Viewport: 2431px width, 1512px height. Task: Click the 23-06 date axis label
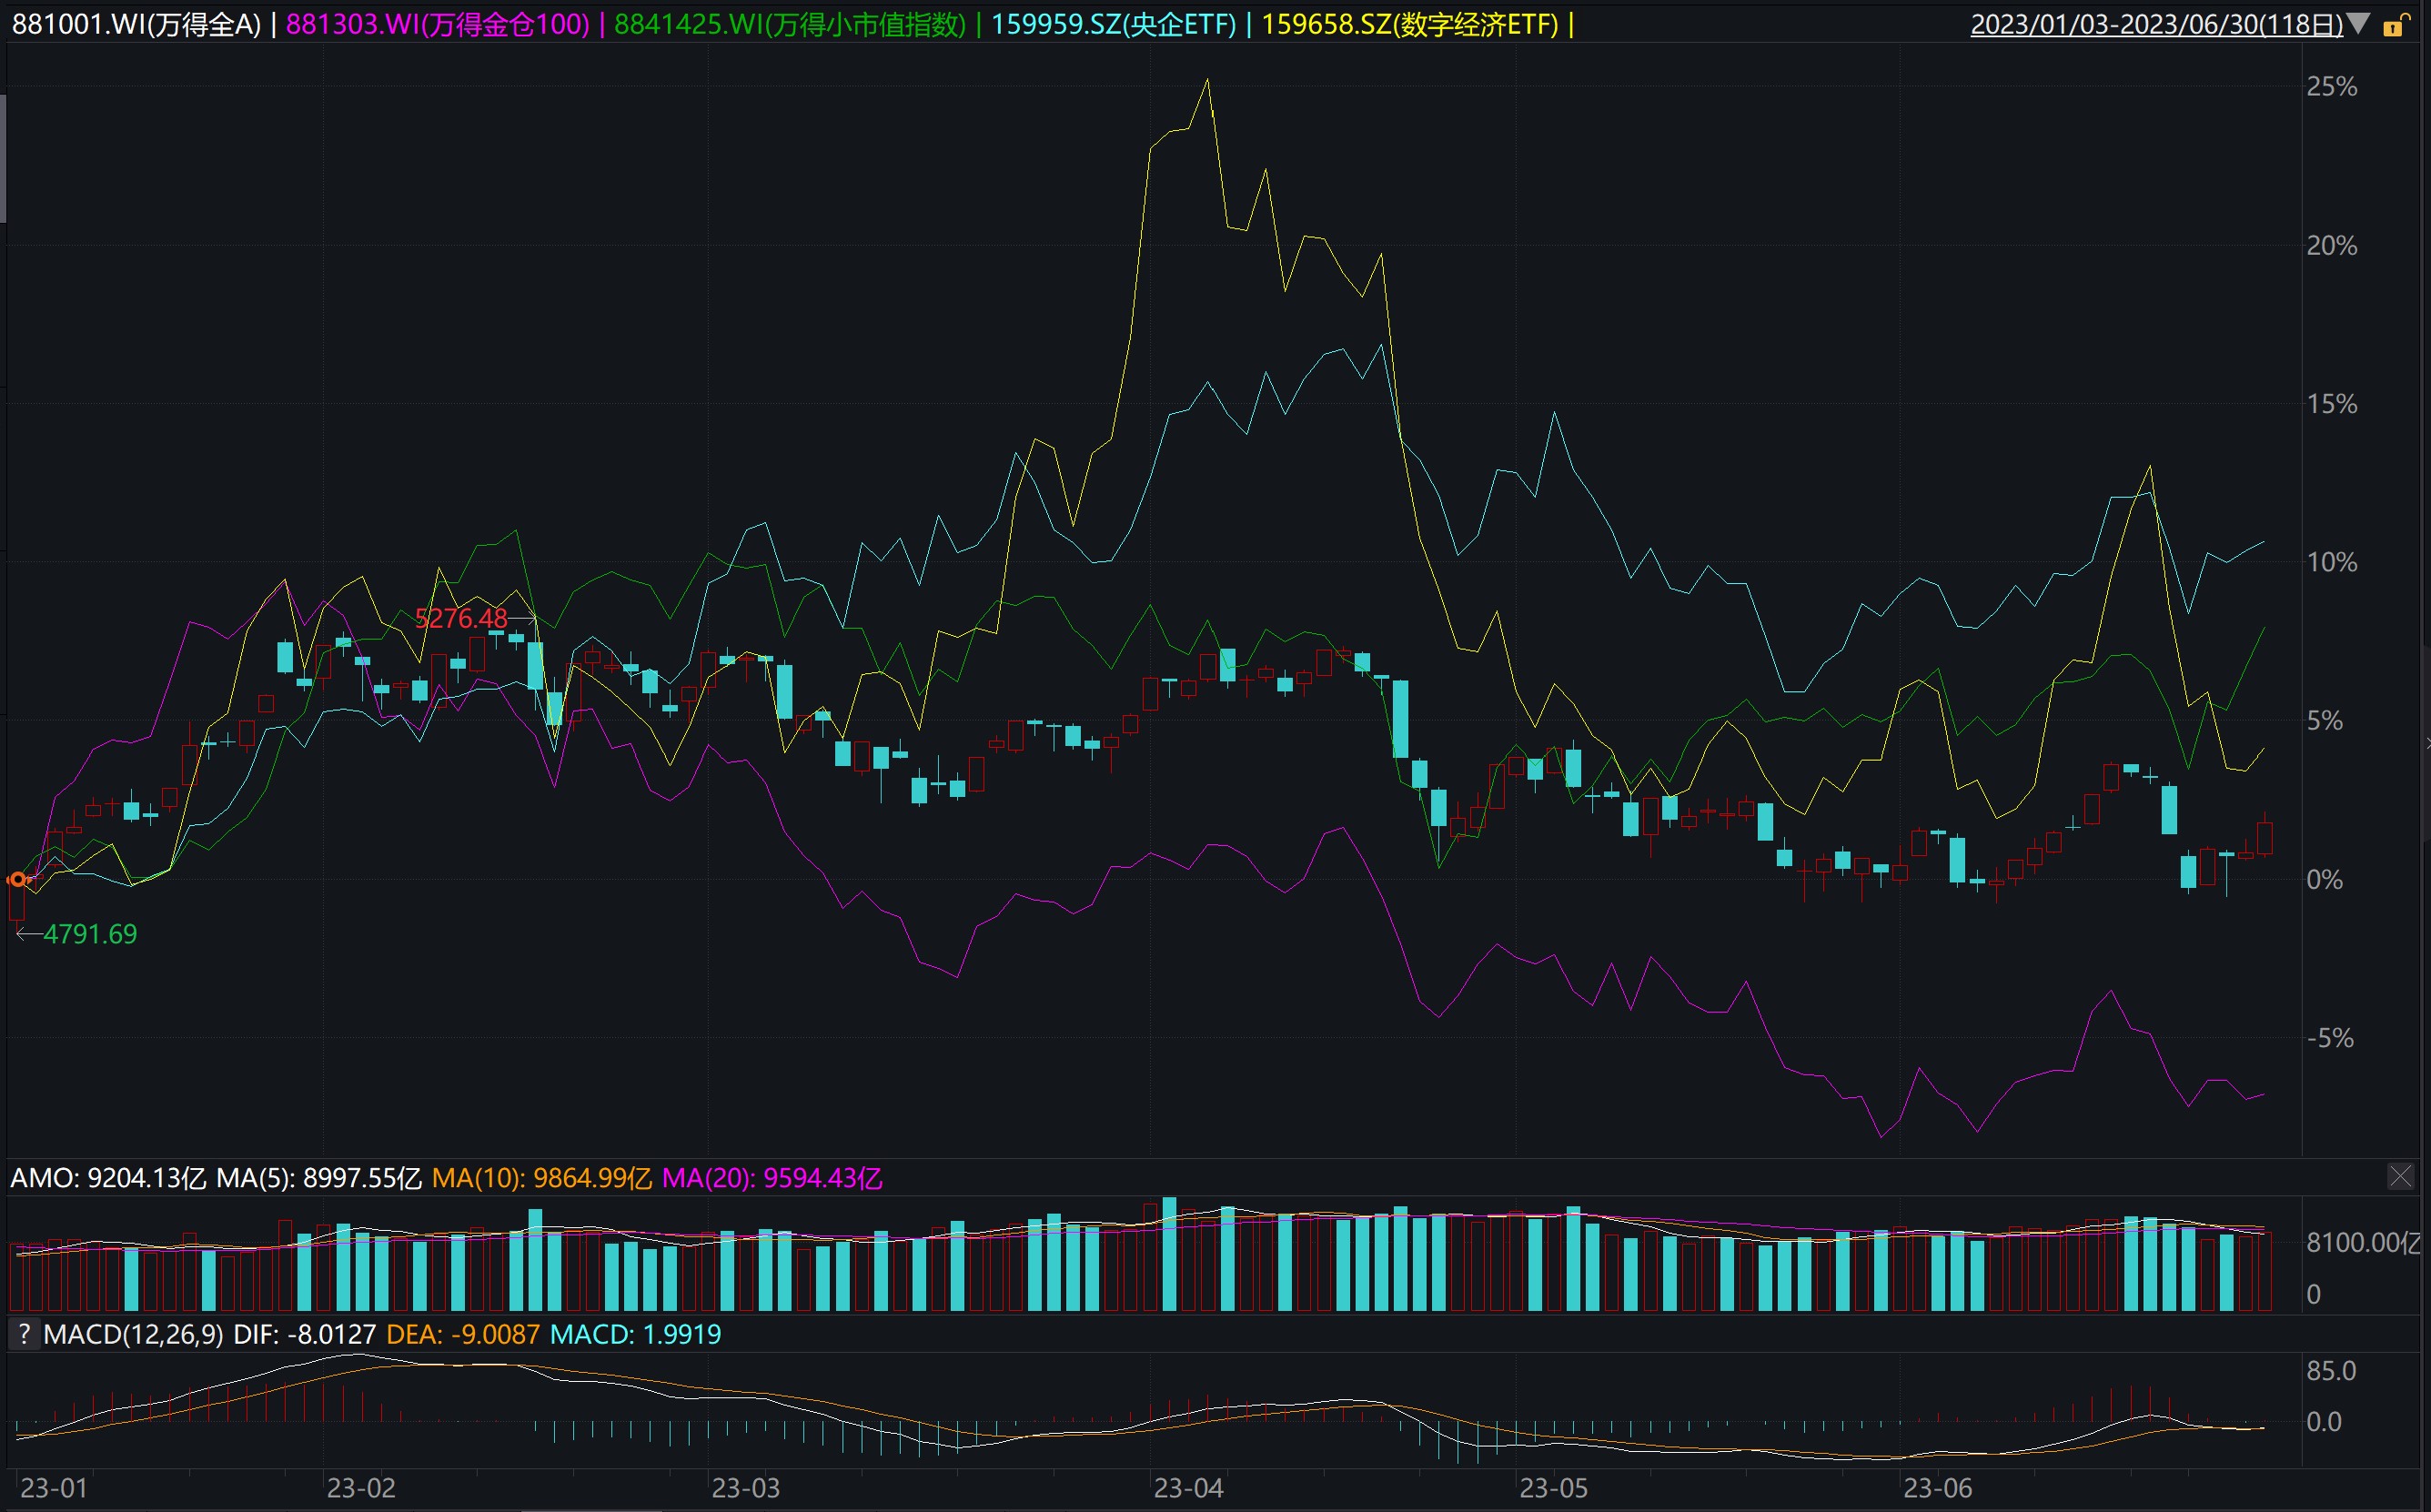point(1937,1488)
